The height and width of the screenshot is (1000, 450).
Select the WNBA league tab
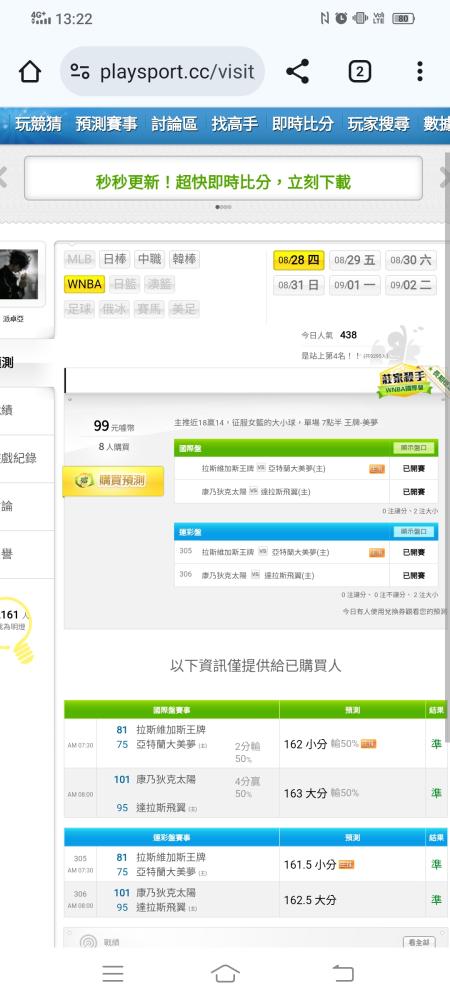(x=85, y=284)
